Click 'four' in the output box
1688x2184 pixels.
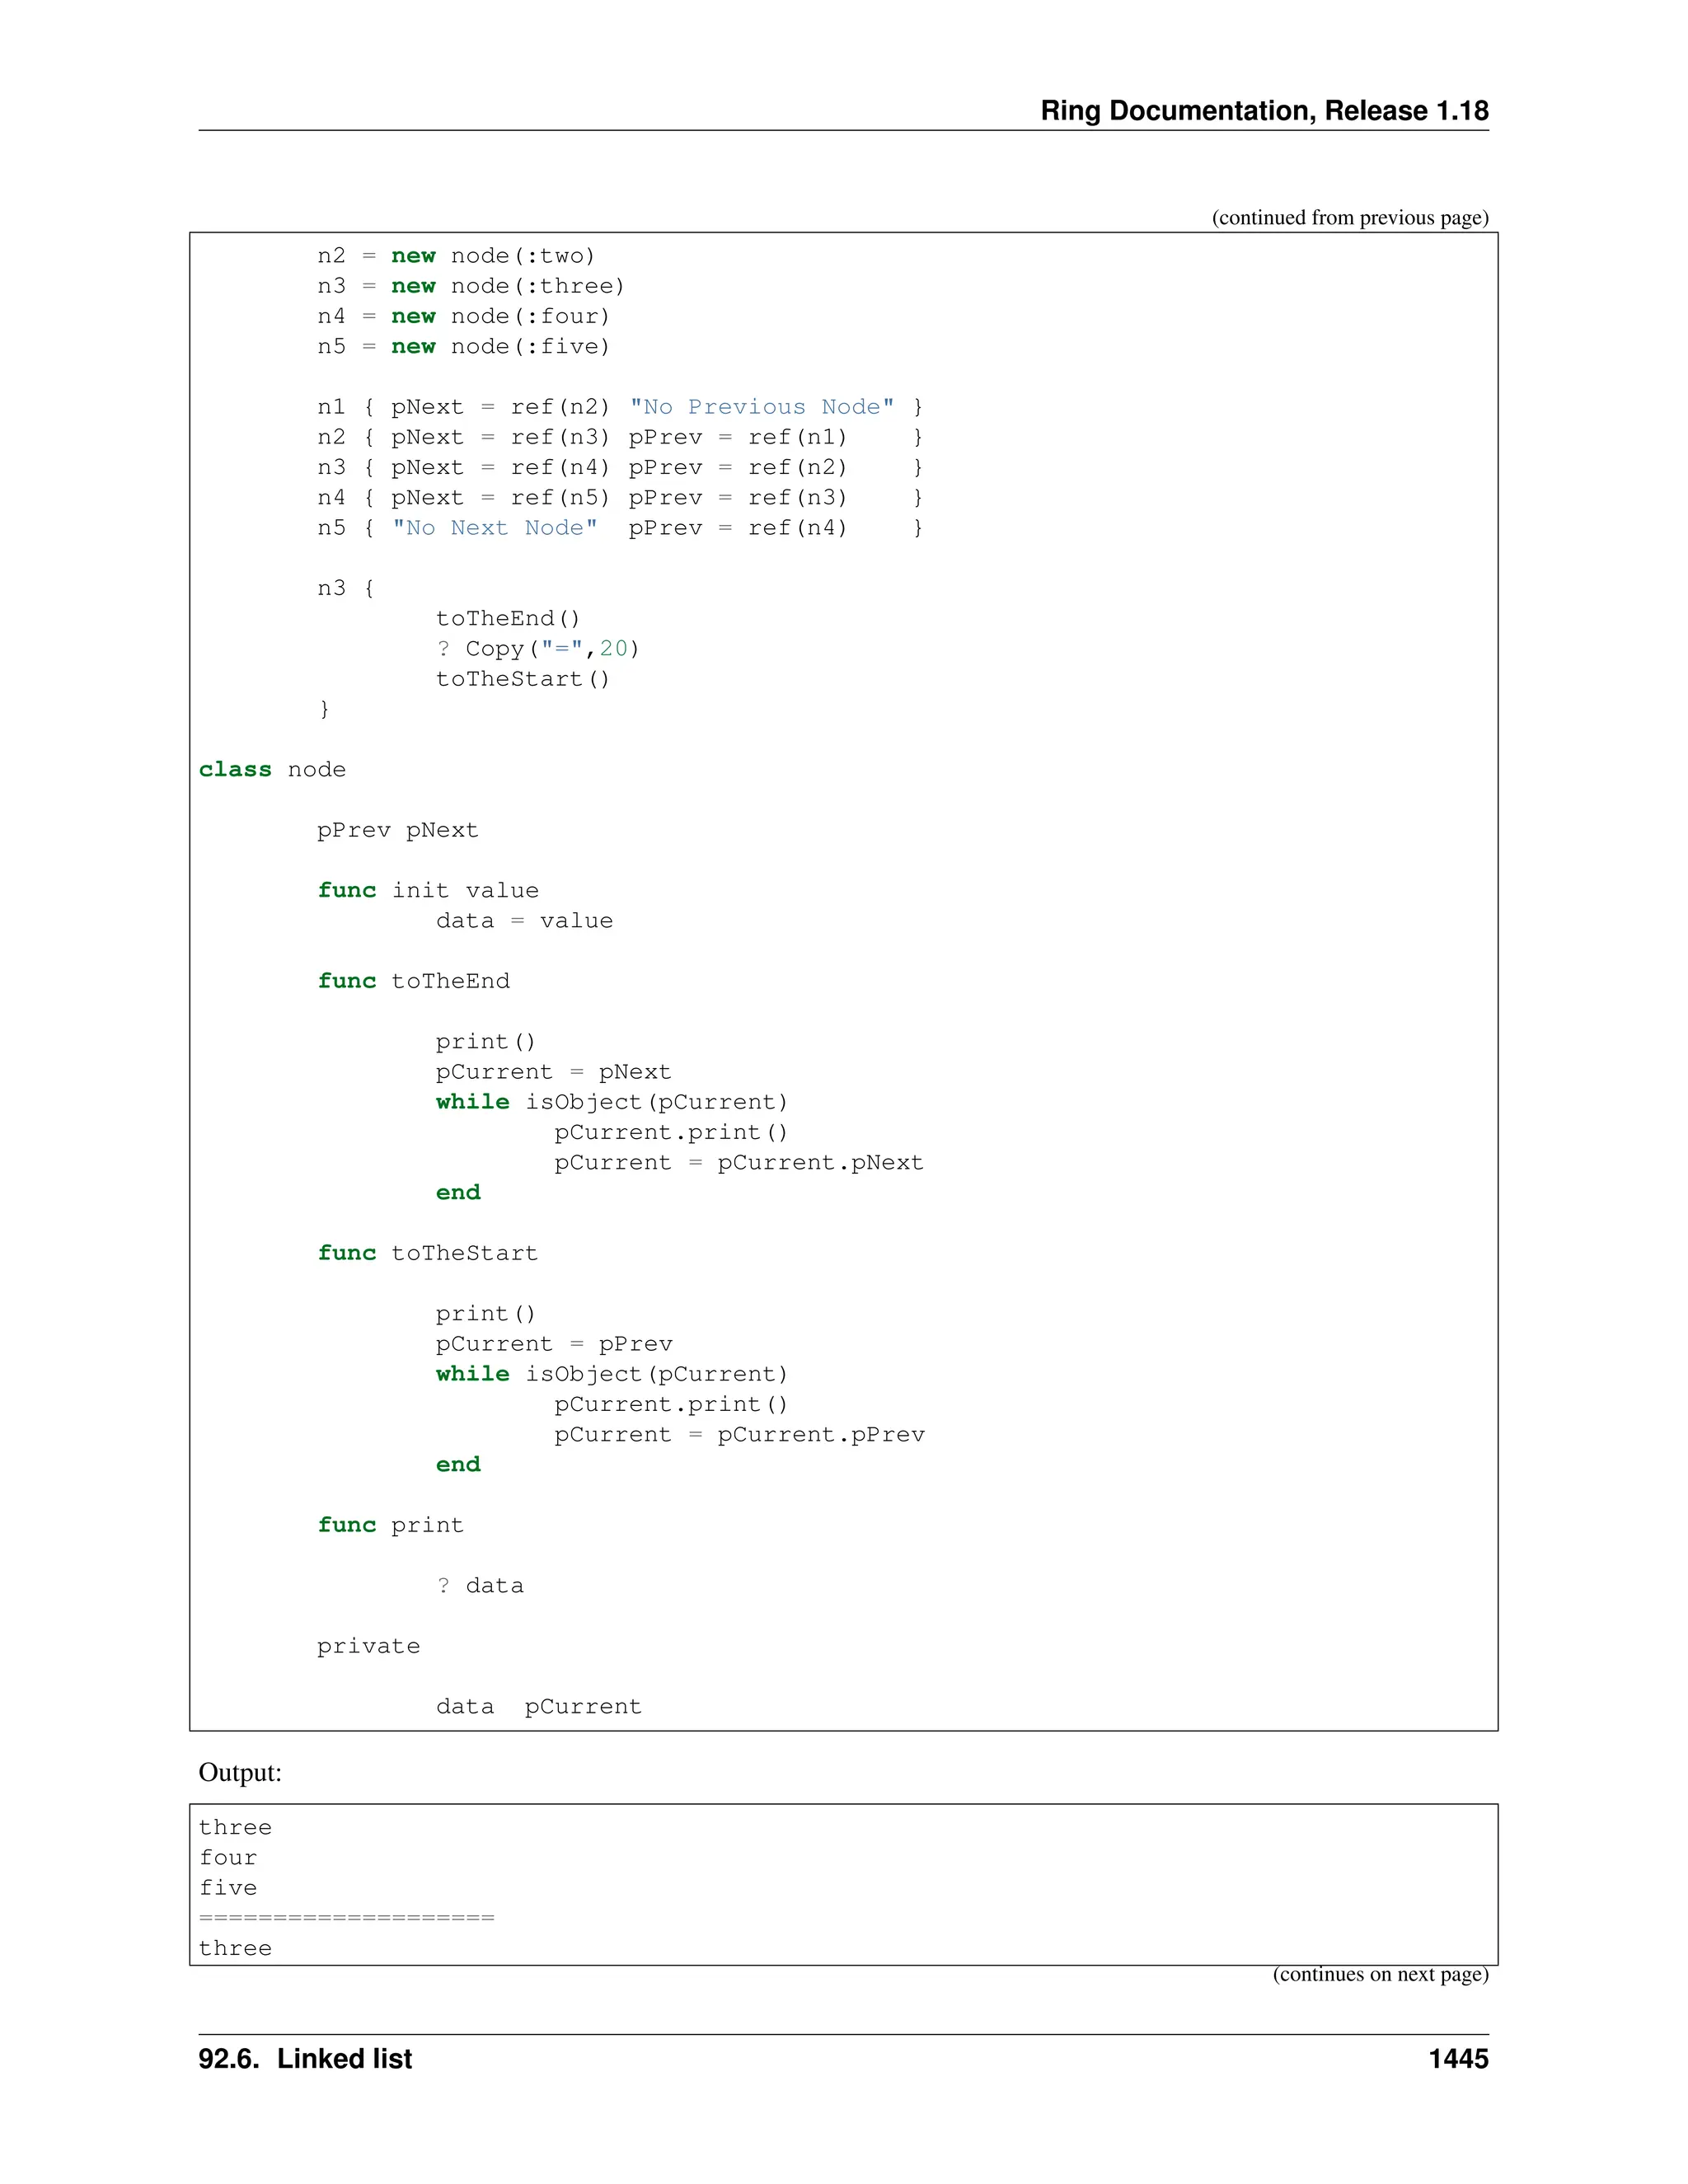(x=228, y=1857)
